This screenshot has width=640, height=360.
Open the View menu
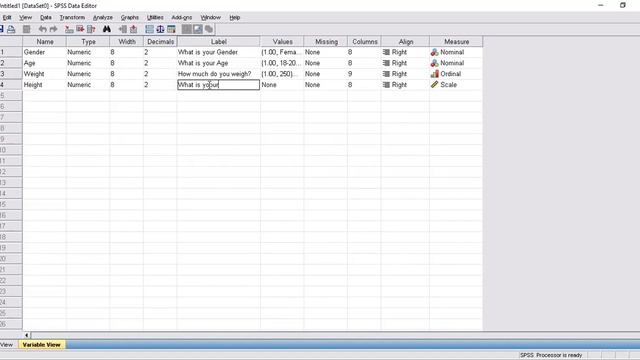point(25,18)
